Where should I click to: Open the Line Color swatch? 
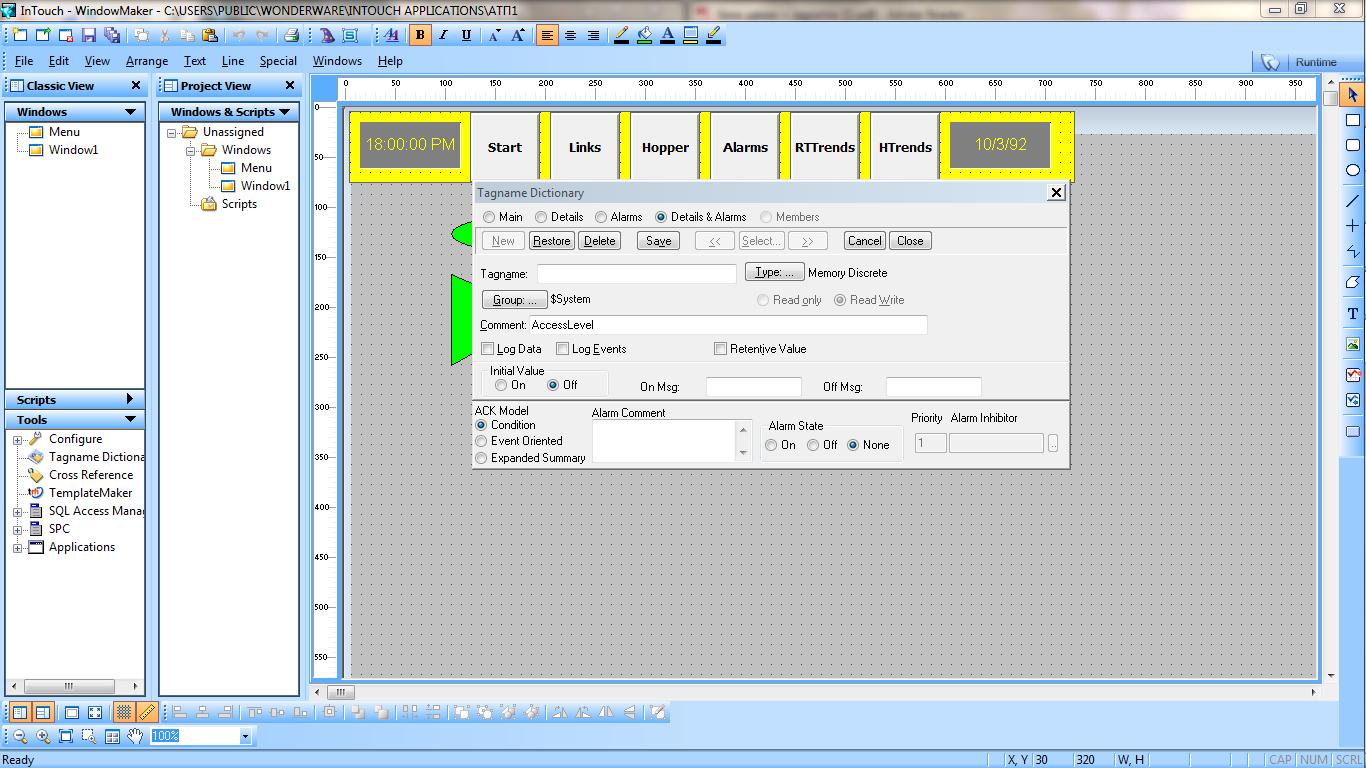tap(621, 35)
